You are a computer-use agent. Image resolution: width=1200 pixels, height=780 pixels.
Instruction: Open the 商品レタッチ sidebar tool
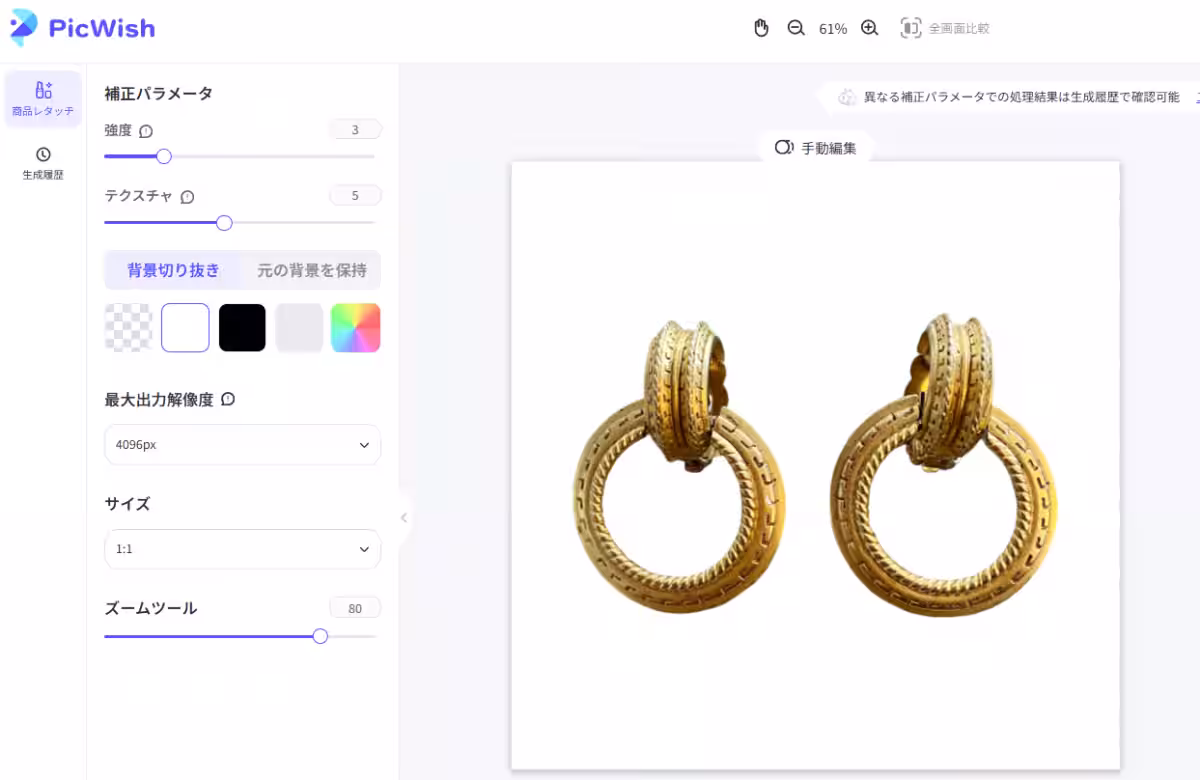43,99
